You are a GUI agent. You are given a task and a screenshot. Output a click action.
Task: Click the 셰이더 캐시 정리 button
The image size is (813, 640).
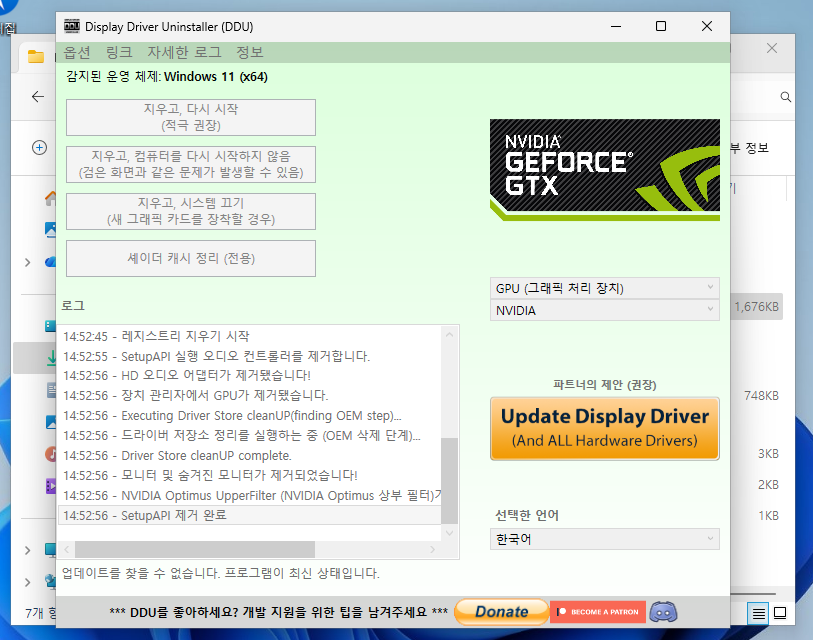[x=191, y=258]
